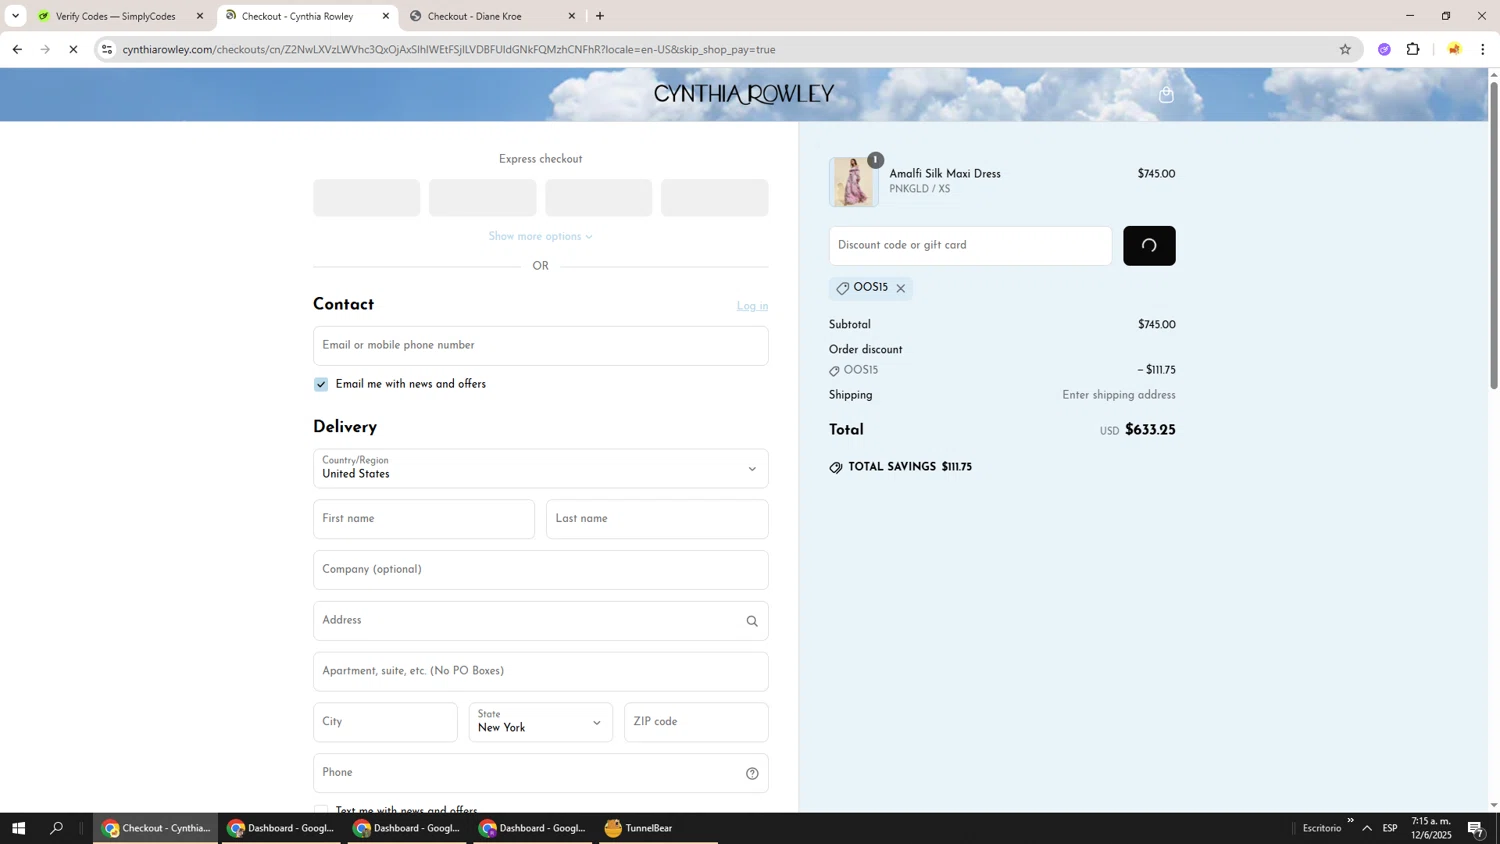Click the loading Apply discount button
The image size is (1500, 844).
tap(1149, 246)
